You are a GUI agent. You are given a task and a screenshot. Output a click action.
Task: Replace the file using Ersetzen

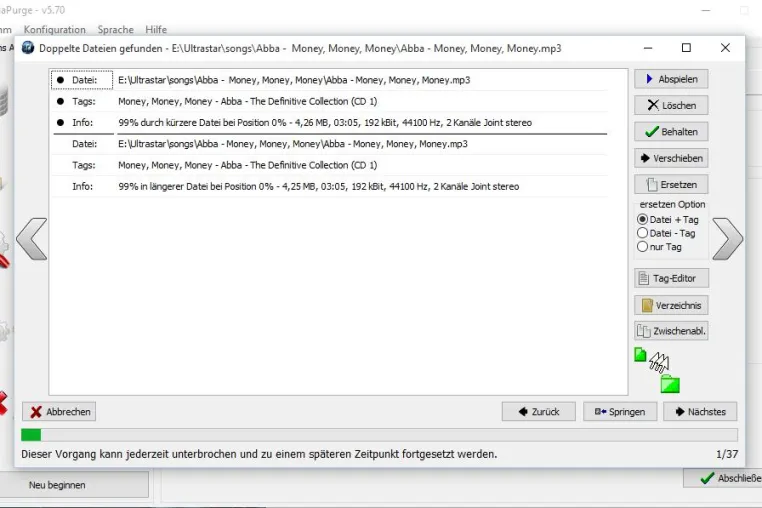(x=671, y=185)
